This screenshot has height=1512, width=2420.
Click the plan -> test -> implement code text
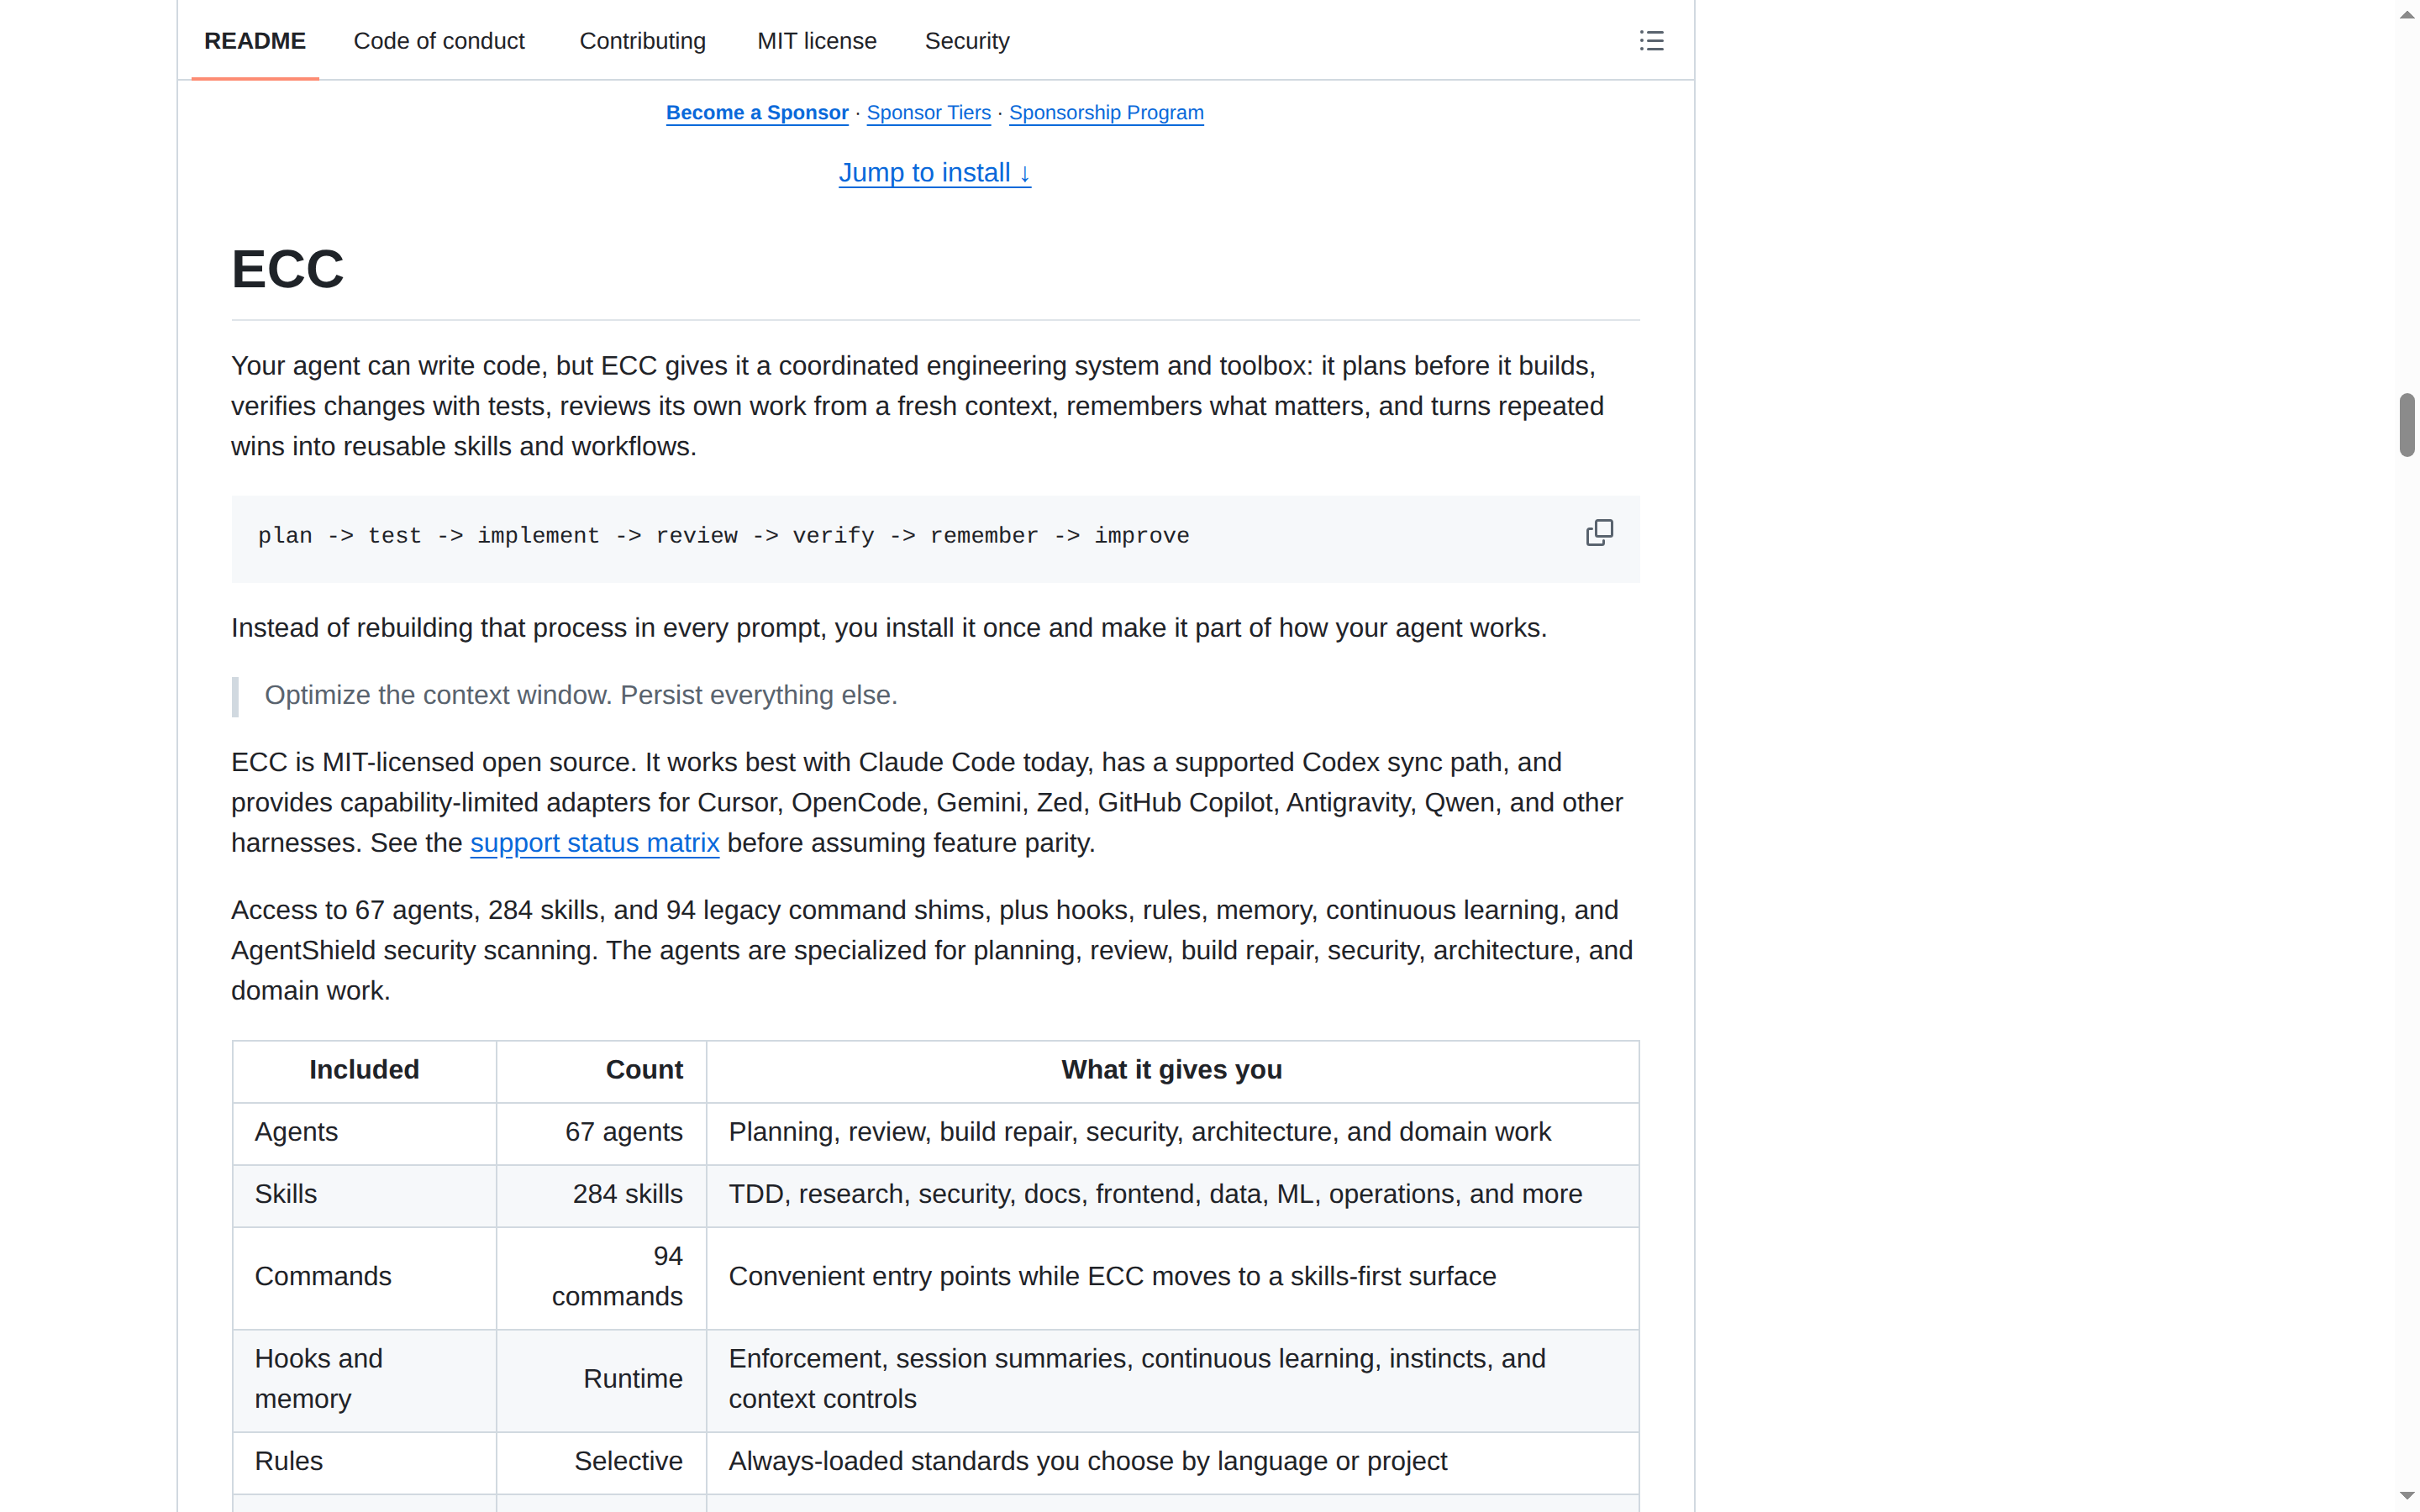(724, 536)
